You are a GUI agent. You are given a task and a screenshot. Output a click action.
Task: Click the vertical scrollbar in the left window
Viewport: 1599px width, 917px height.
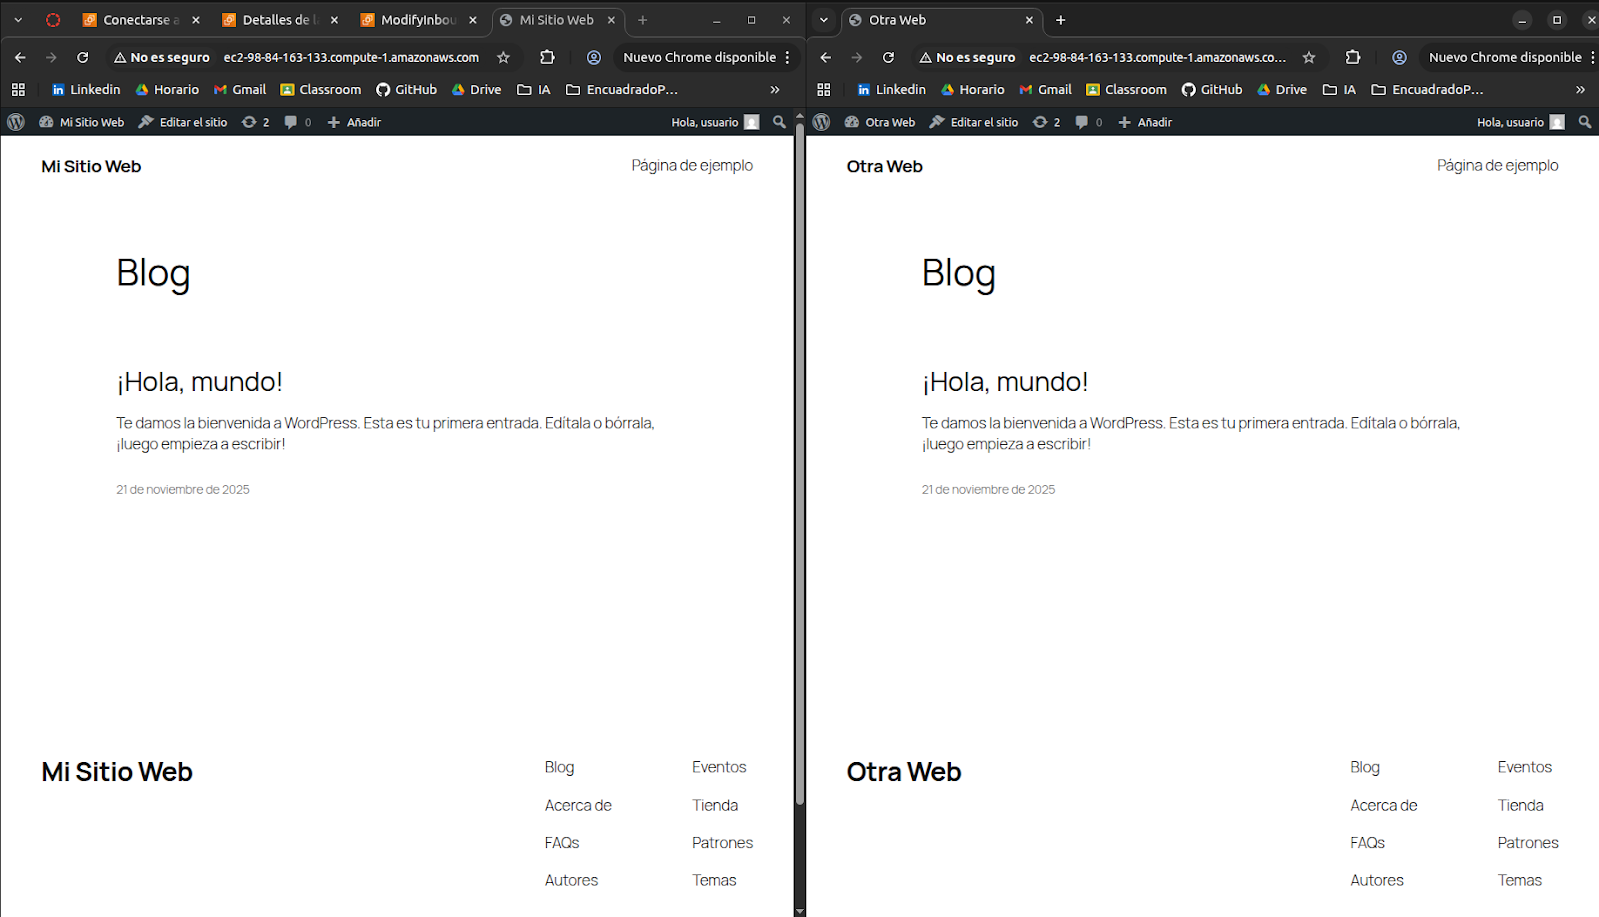(x=799, y=465)
